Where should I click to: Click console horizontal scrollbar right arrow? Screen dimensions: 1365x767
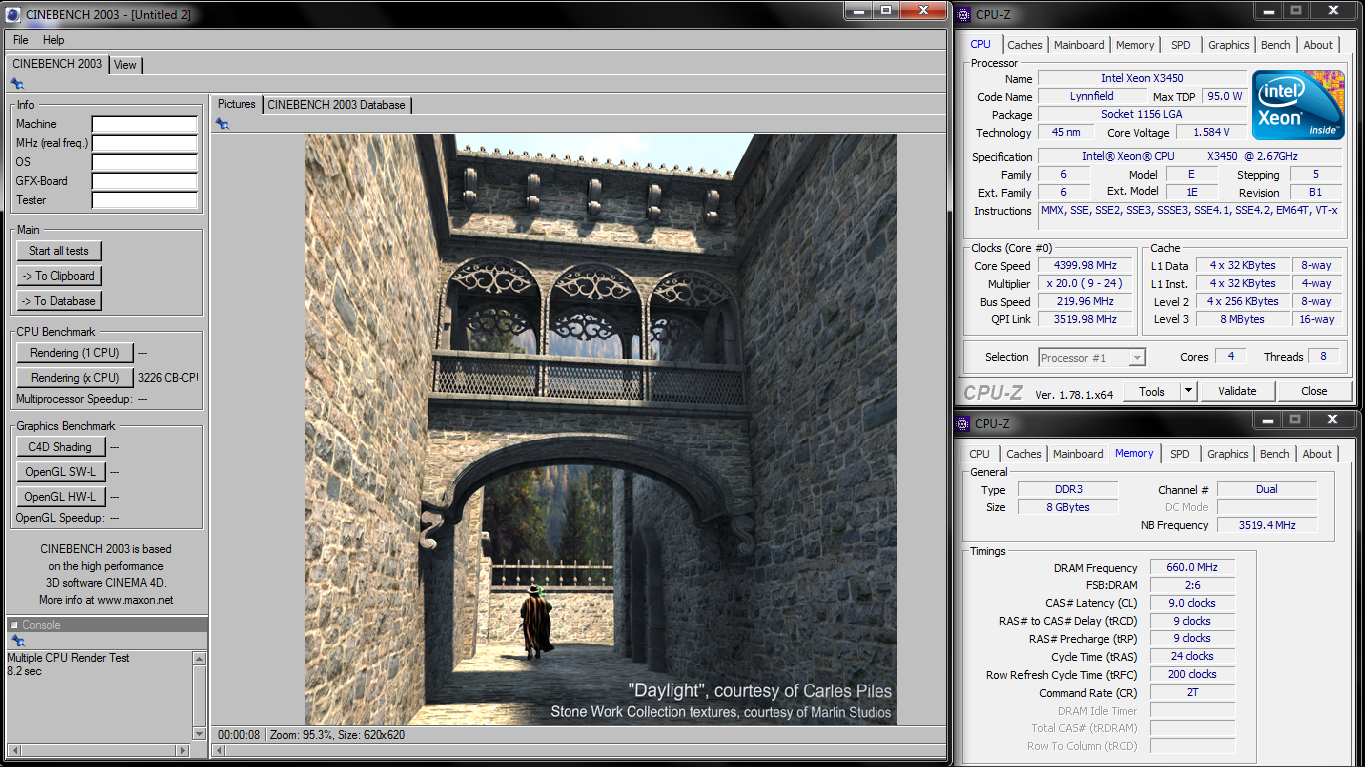click(x=183, y=750)
